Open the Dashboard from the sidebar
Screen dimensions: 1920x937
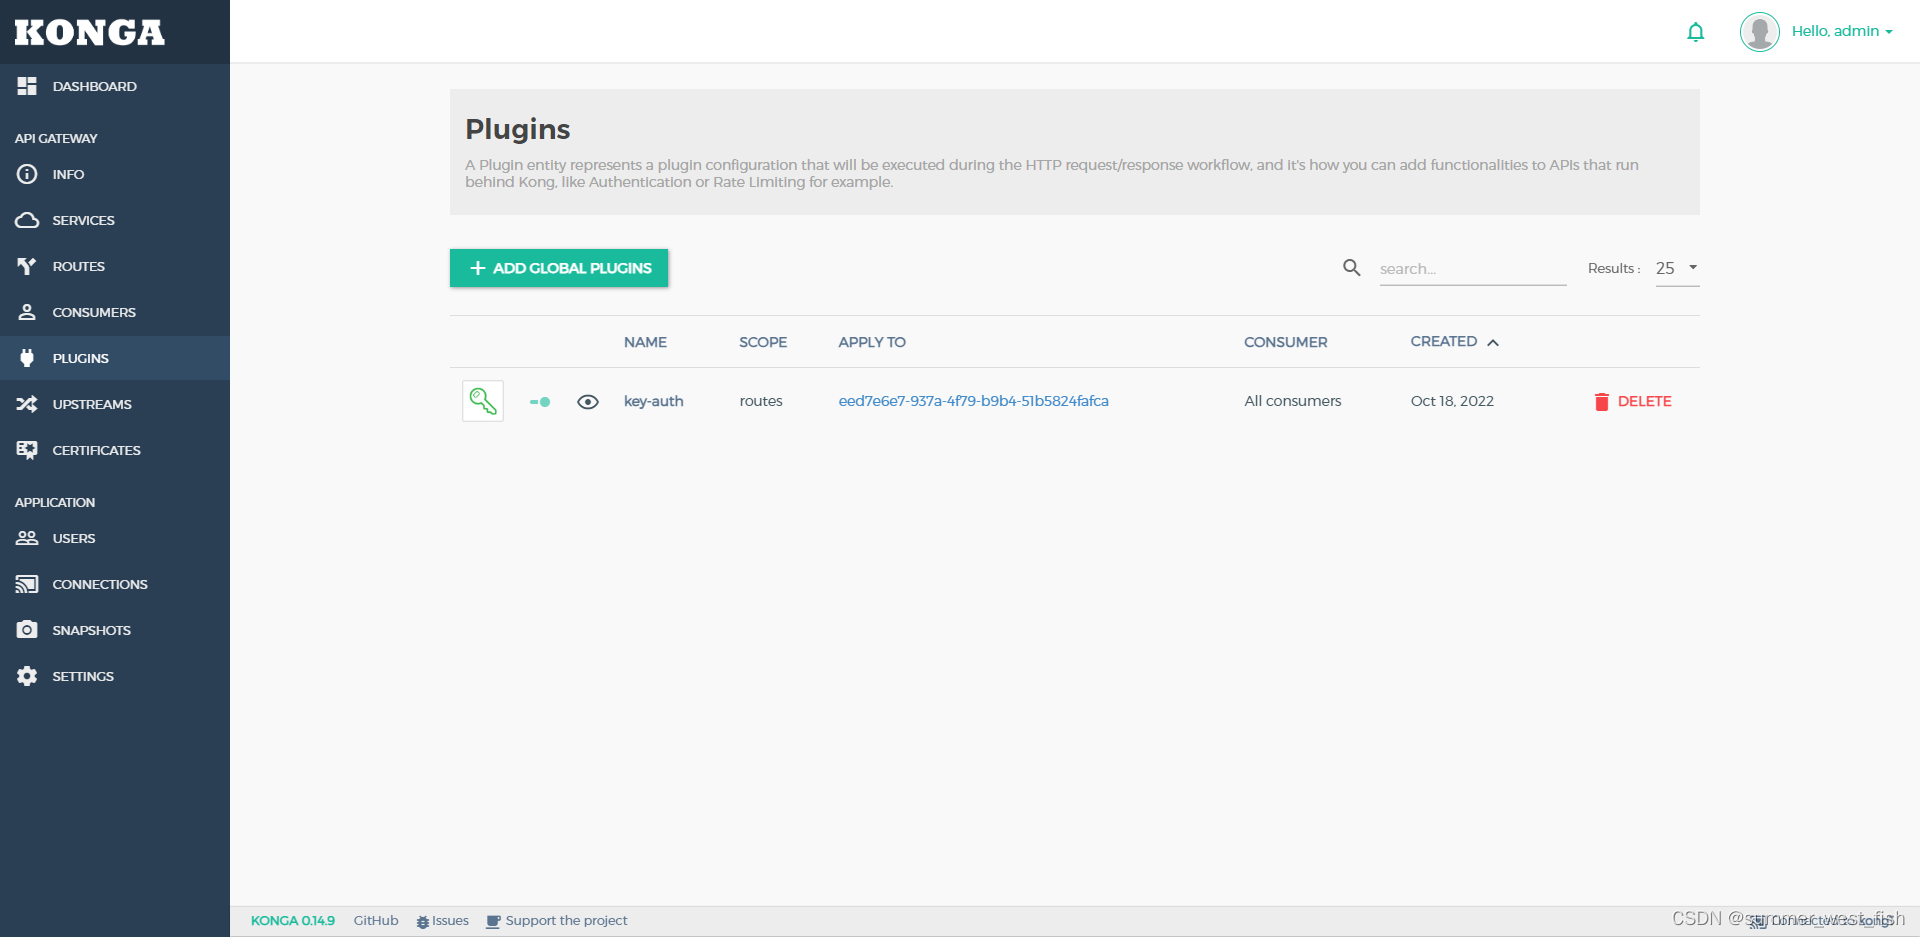pyautogui.click(x=95, y=86)
